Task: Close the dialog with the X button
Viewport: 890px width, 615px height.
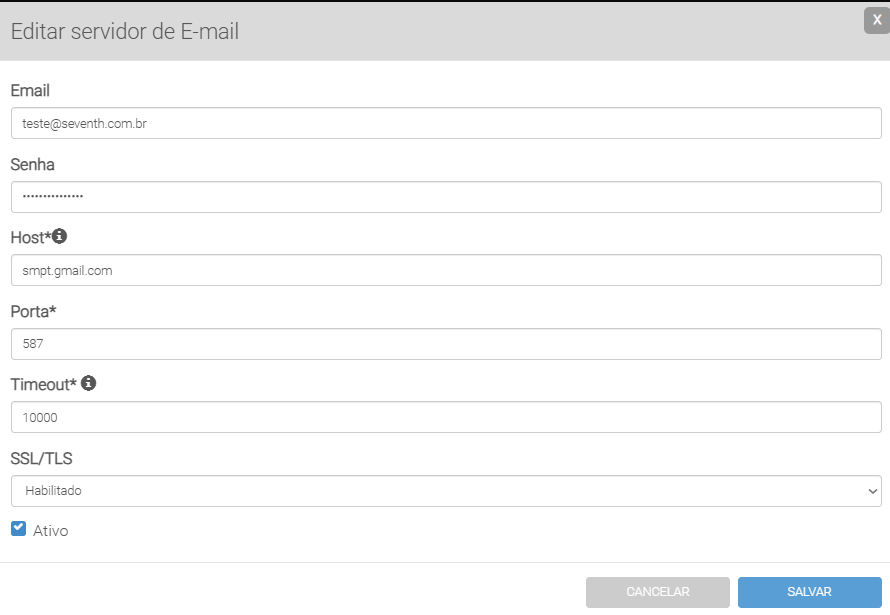Action: coord(877,20)
